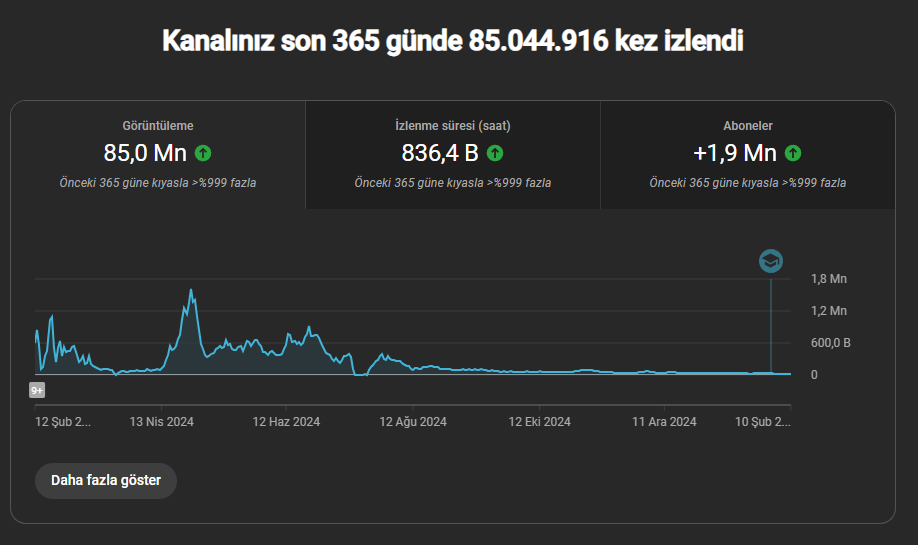918x545 pixels.
Task: Click the 10 Şub 2... end date label
Action: [x=763, y=421]
